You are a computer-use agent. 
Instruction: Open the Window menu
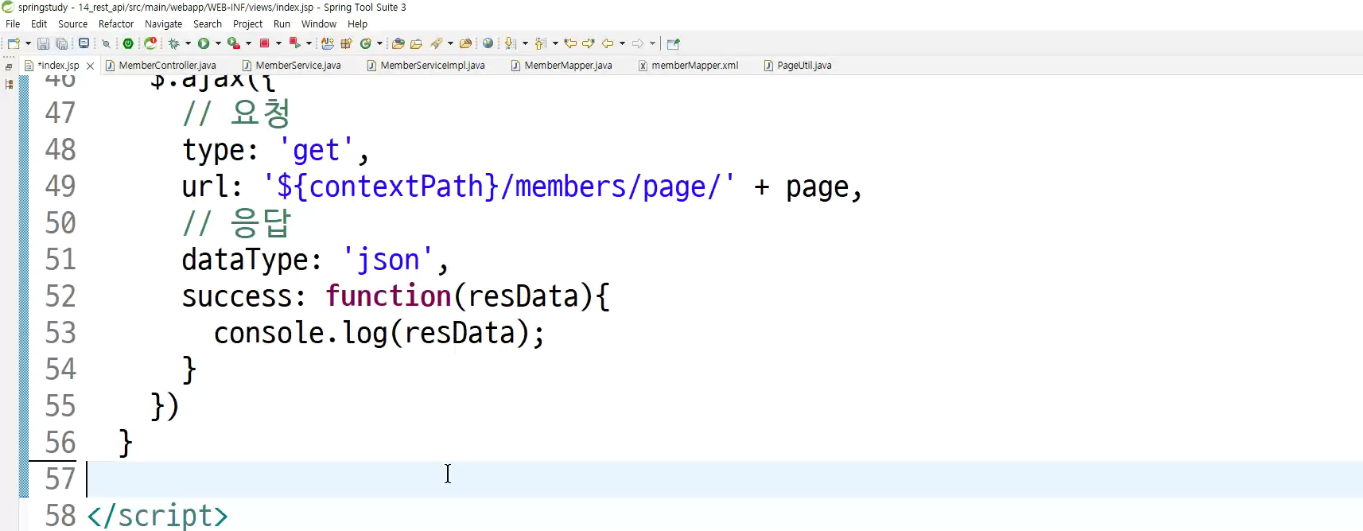coord(319,24)
